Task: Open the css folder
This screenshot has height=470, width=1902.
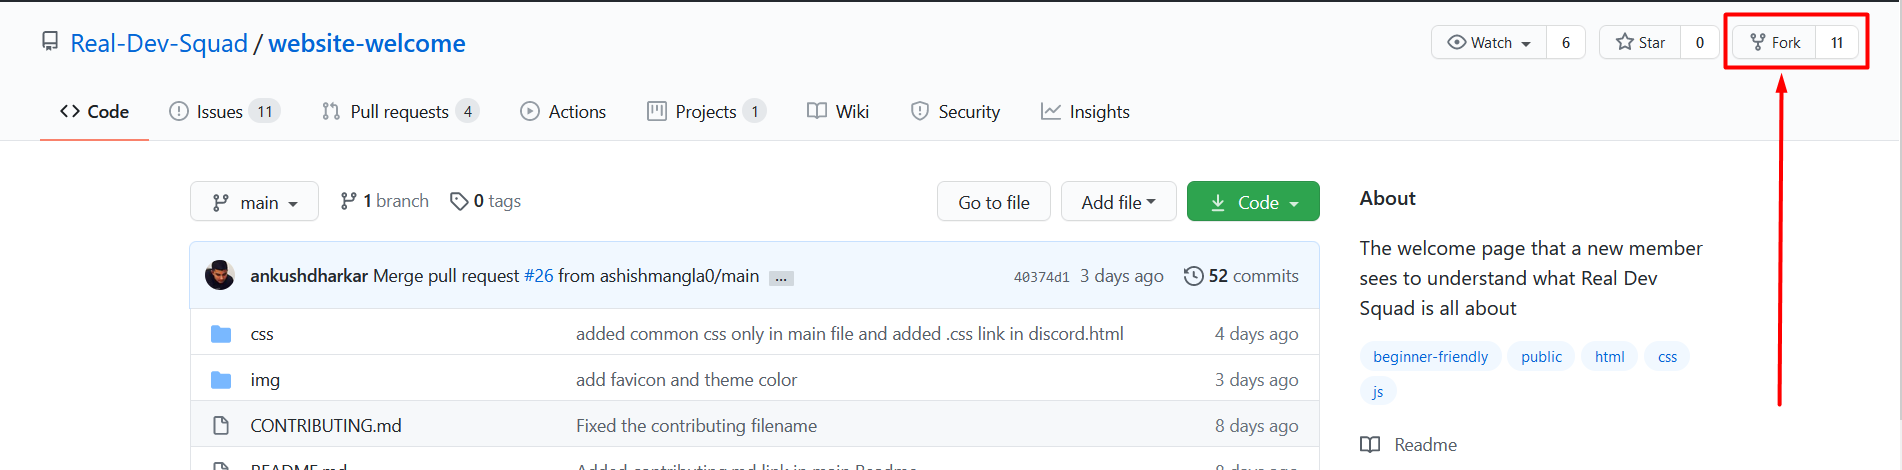Action: 262,334
